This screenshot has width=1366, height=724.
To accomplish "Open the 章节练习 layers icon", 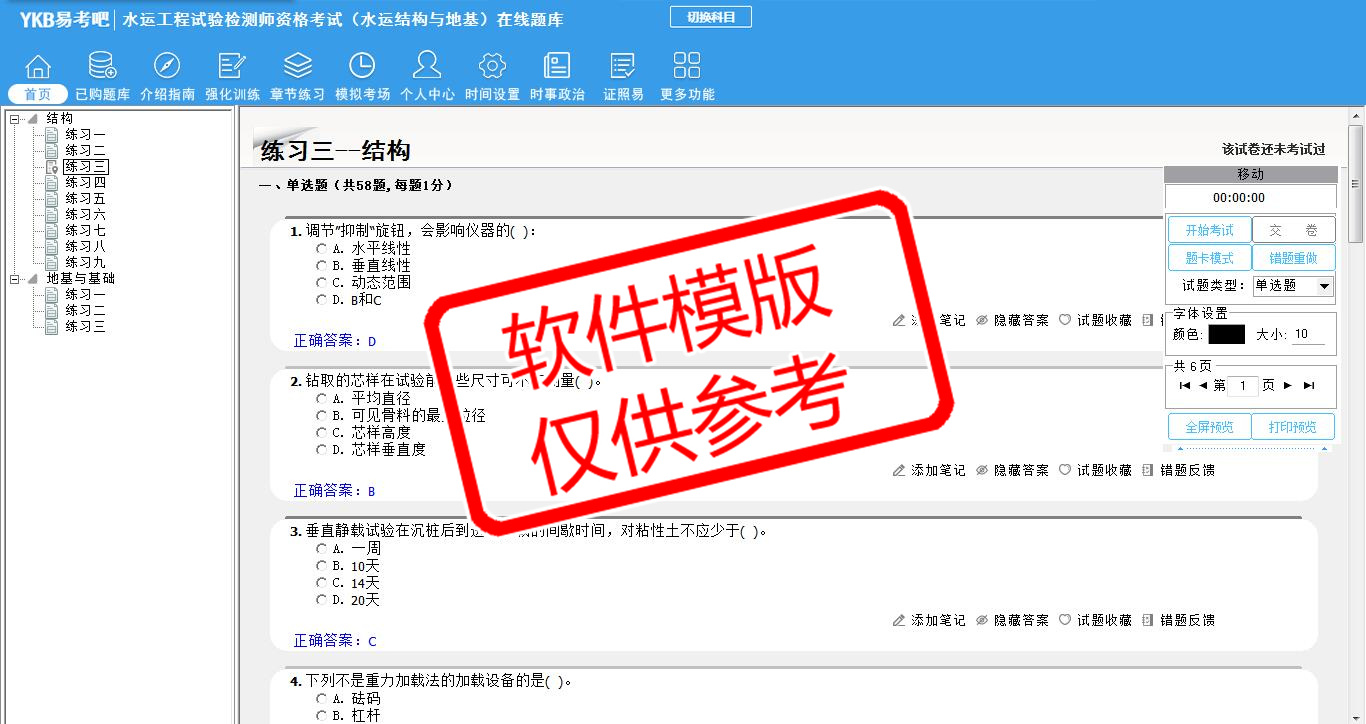I will 297,67.
